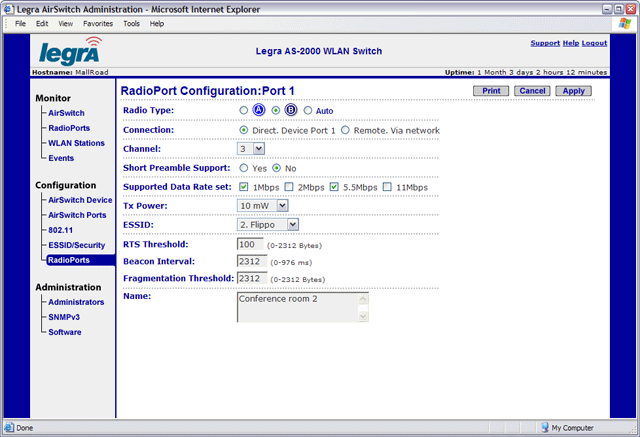This screenshot has width=640, height=437.
Task: Enable the 11Mbps data rate checkbox
Action: pyautogui.click(x=387, y=187)
